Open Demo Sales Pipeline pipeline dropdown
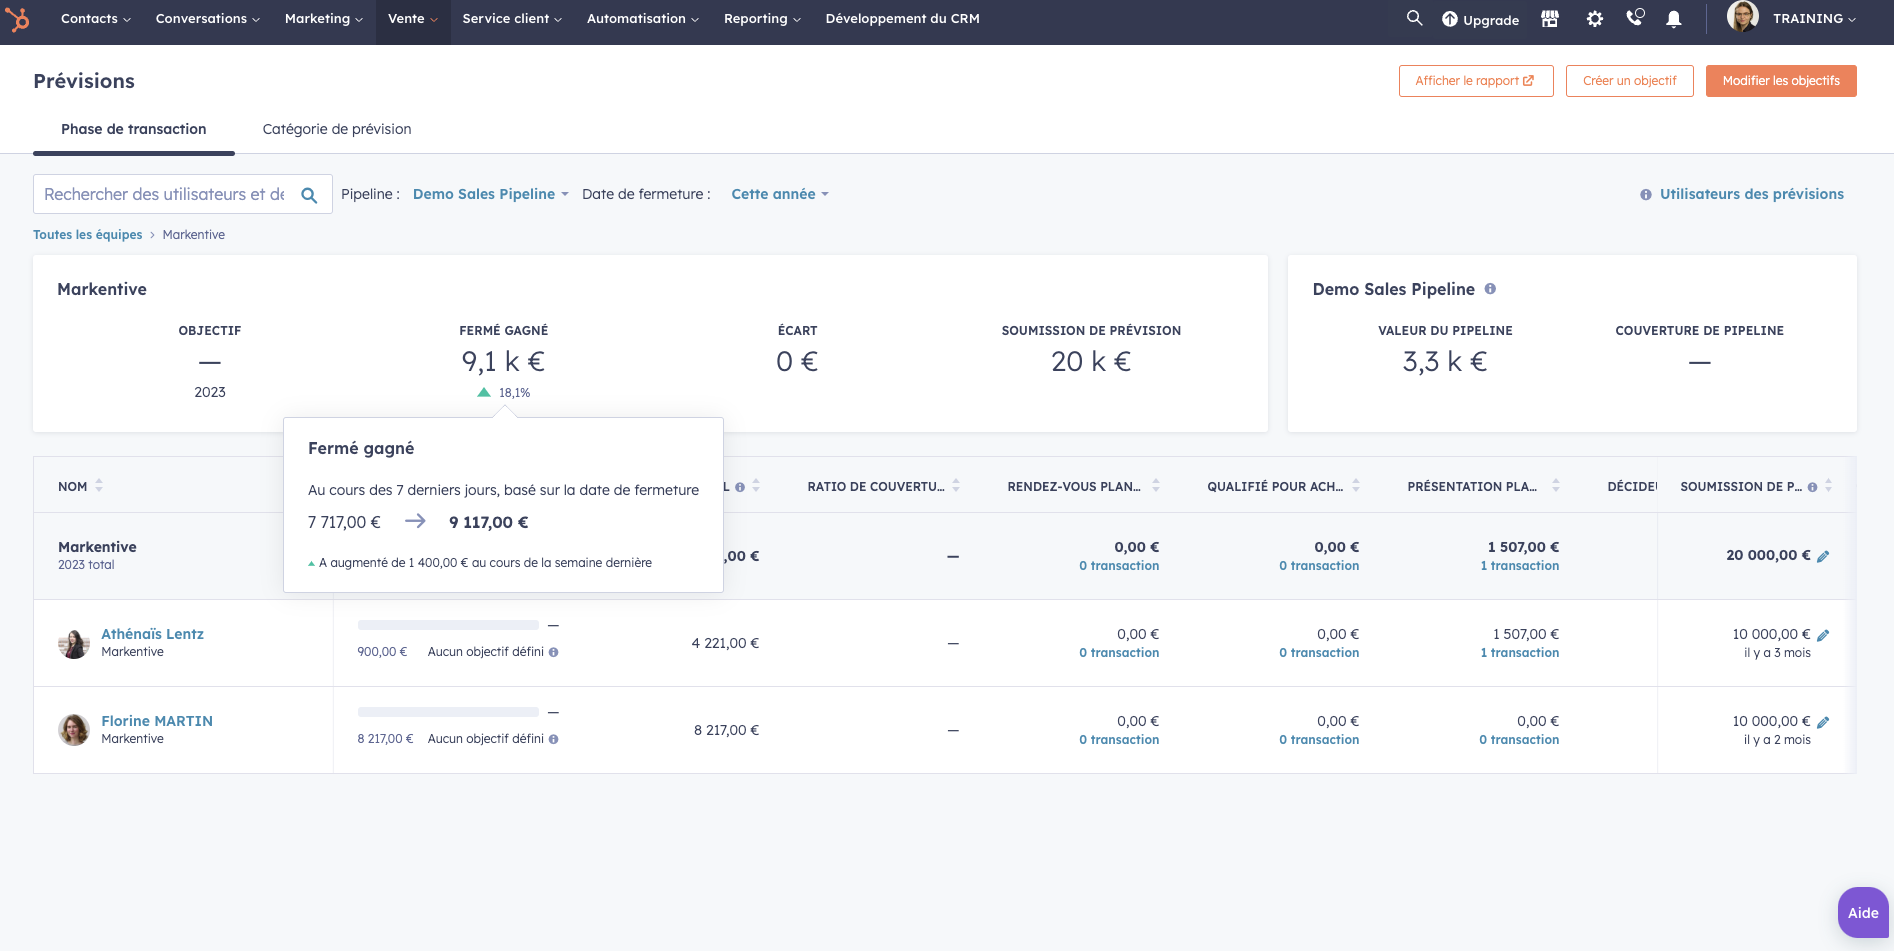1894x951 pixels. (491, 194)
